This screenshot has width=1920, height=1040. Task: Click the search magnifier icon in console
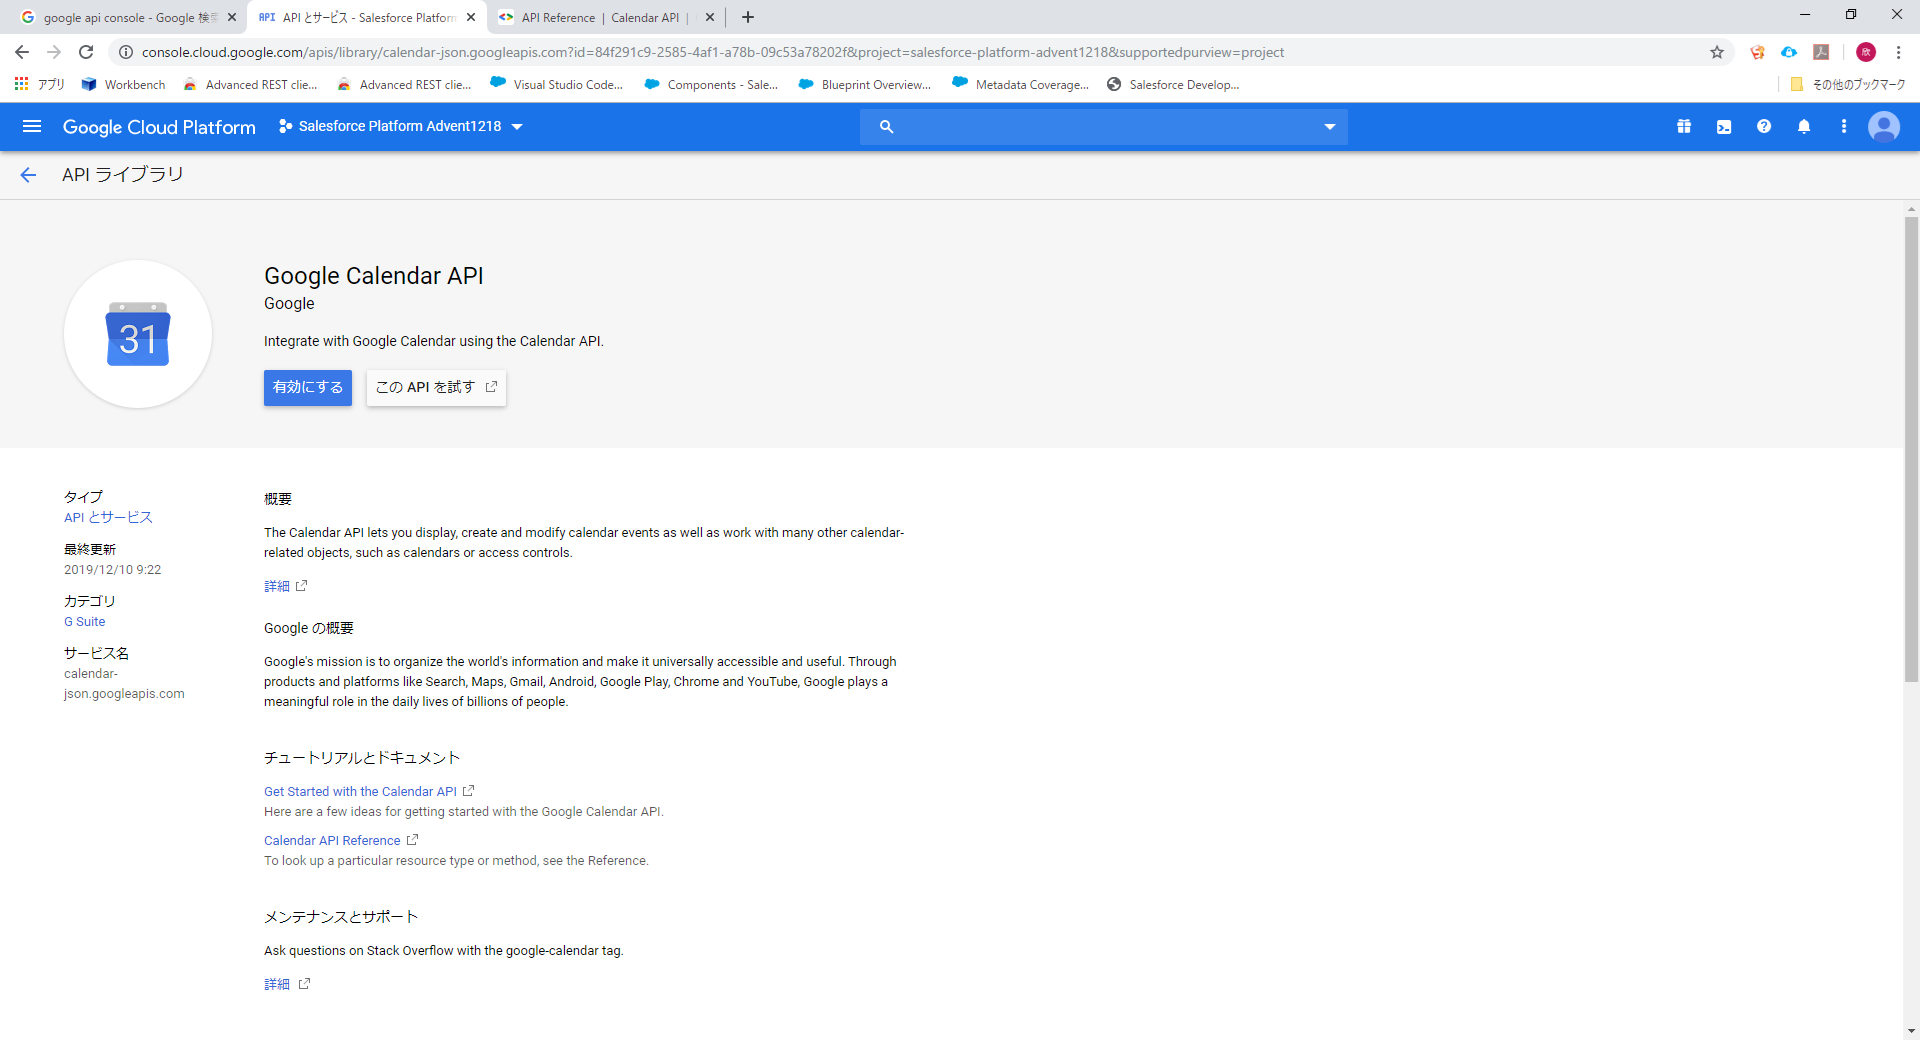[886, 126]
